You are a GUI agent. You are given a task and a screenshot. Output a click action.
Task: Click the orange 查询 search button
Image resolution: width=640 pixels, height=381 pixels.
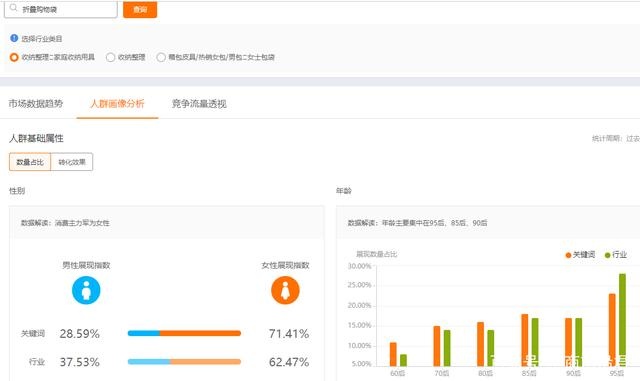[140, 9]
